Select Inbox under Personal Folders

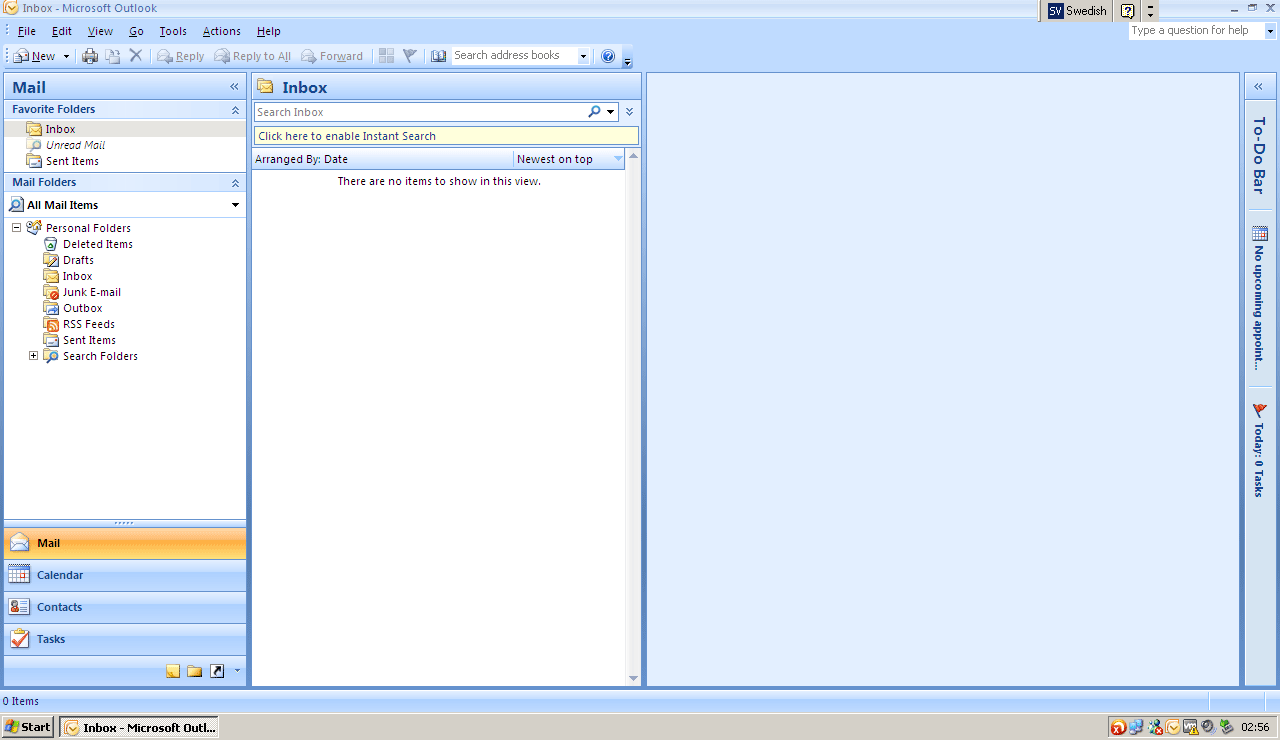[x=77, y=276]
